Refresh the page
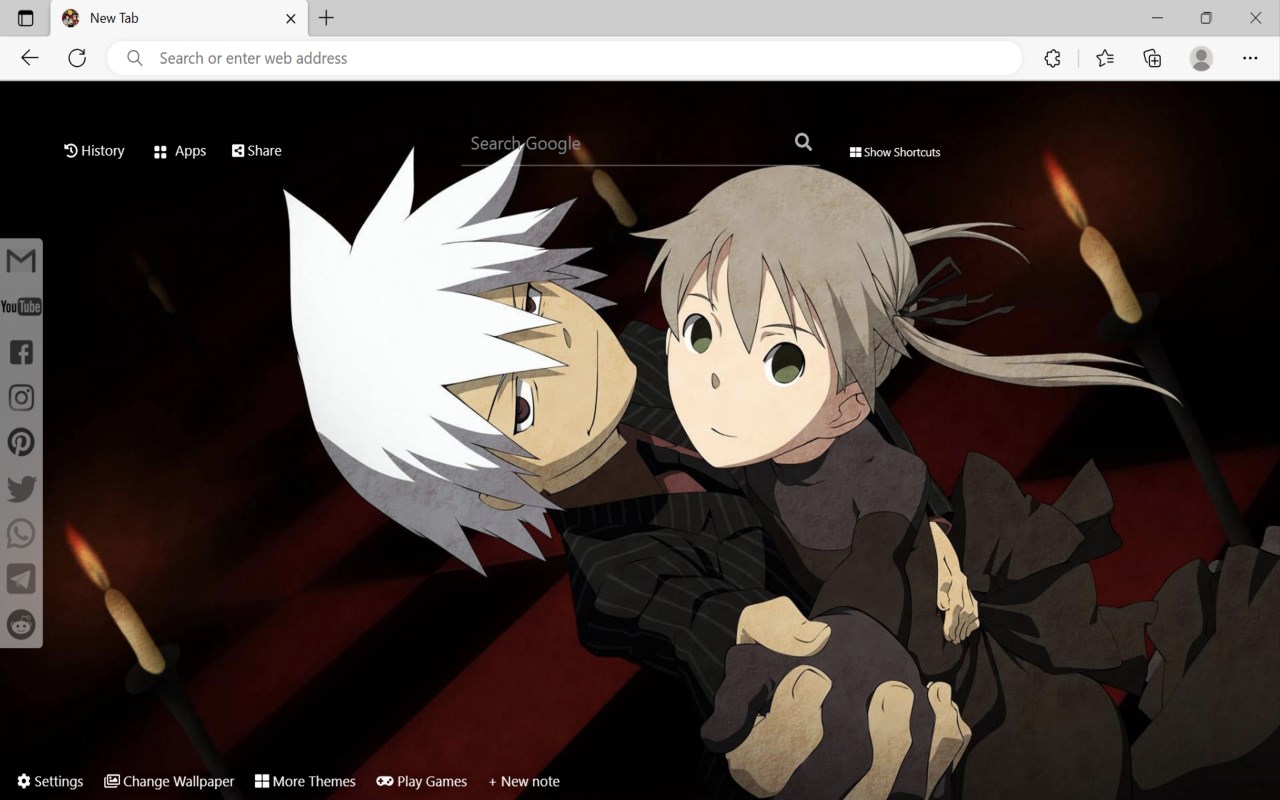Screen dimensions: 1280x800 (77, 58)
